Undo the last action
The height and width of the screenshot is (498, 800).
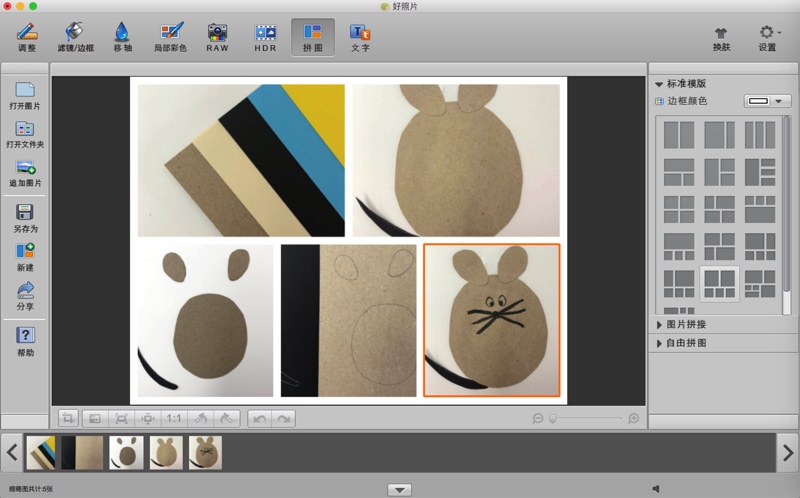(x=260, y=418)
